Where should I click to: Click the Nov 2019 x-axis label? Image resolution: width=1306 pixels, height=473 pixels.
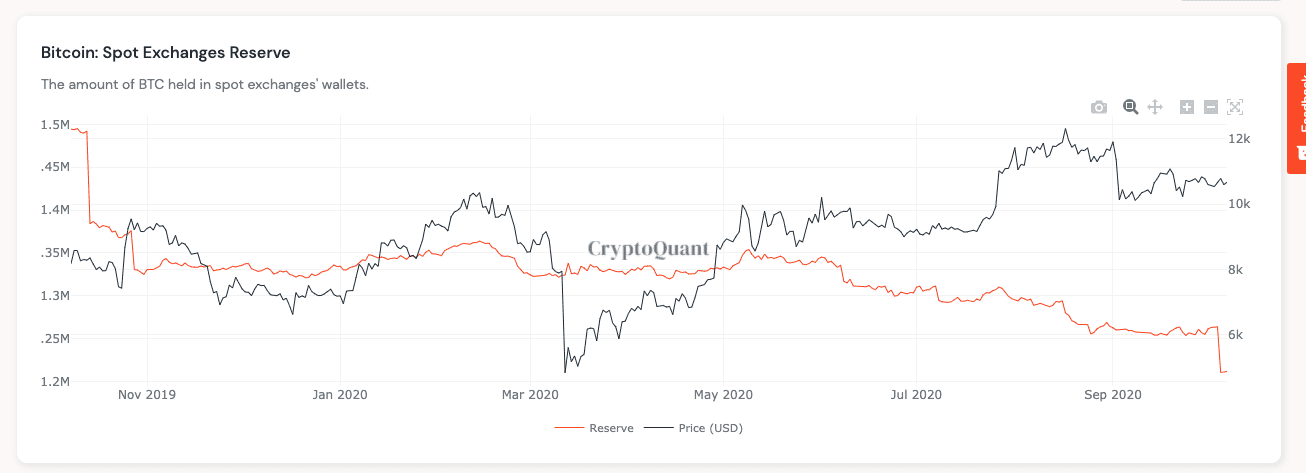pos(146,395)
